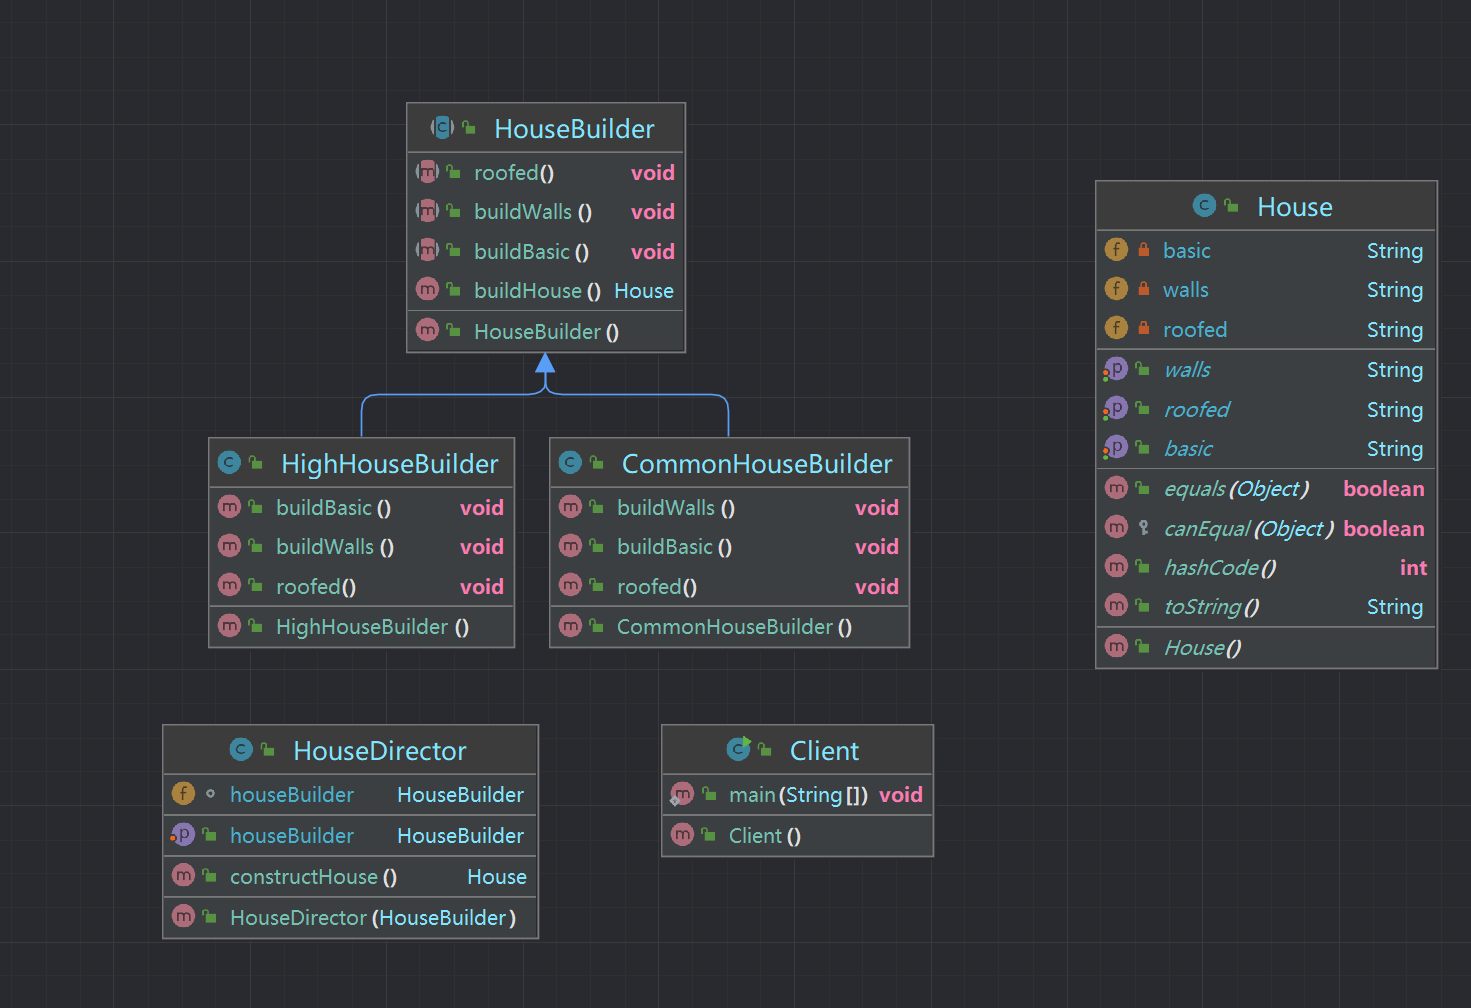Click the red lock icon next to walls field
The width and height of the screenshot is (1471, 1008).
click(1143, 290)
